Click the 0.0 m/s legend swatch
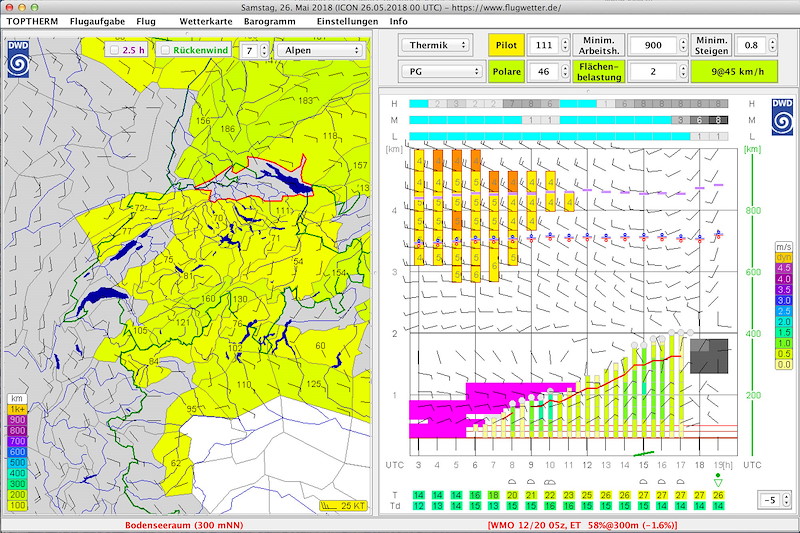The image size is (800, 533). pos(784,364)
